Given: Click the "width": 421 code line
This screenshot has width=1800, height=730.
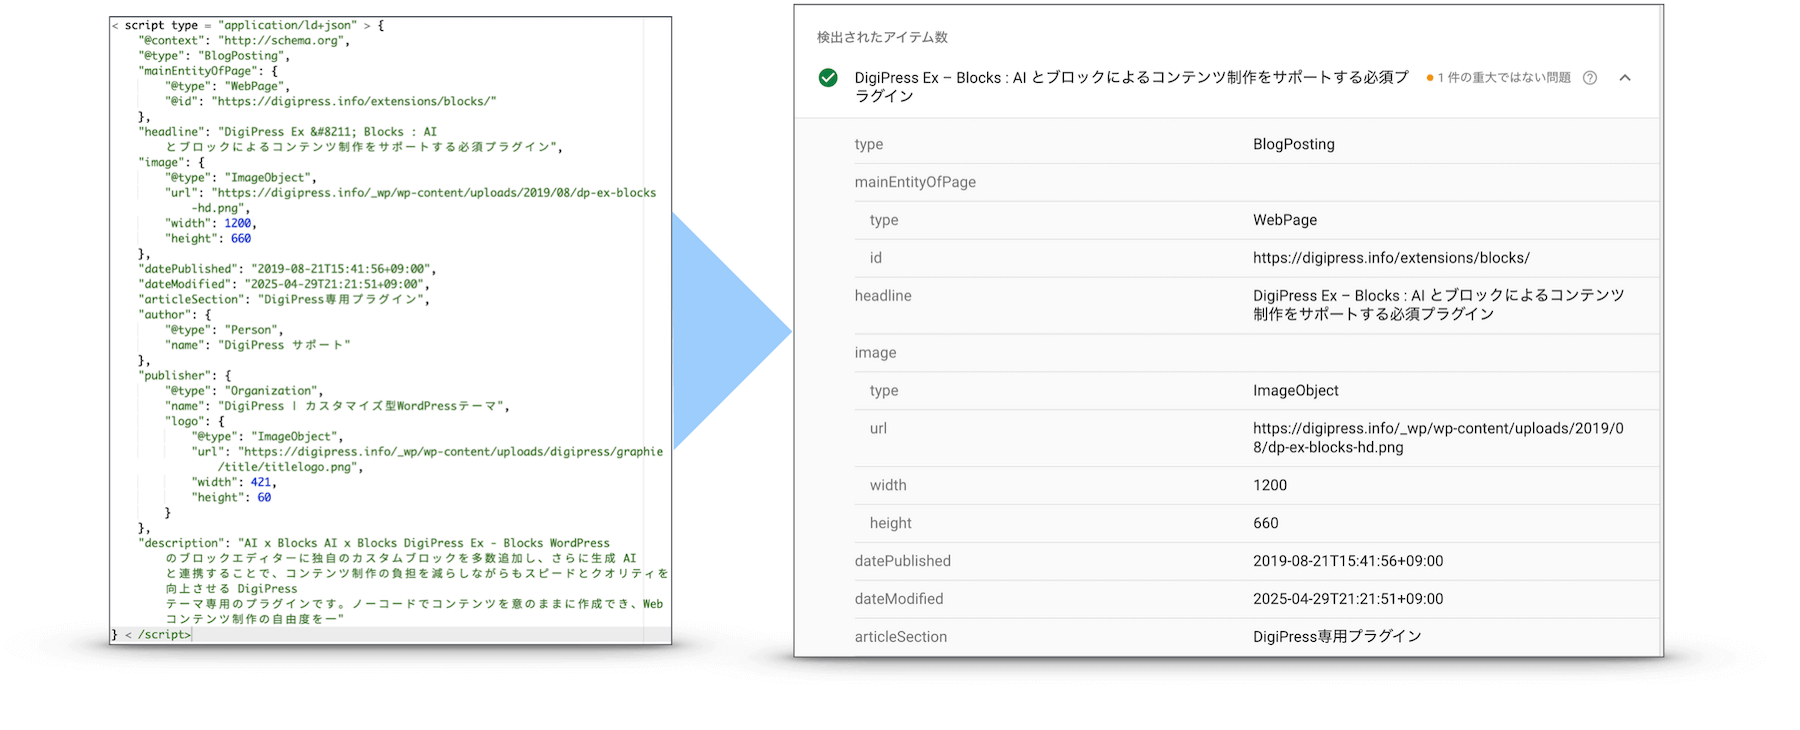Looking at the screenshot, I should point(234,483).
